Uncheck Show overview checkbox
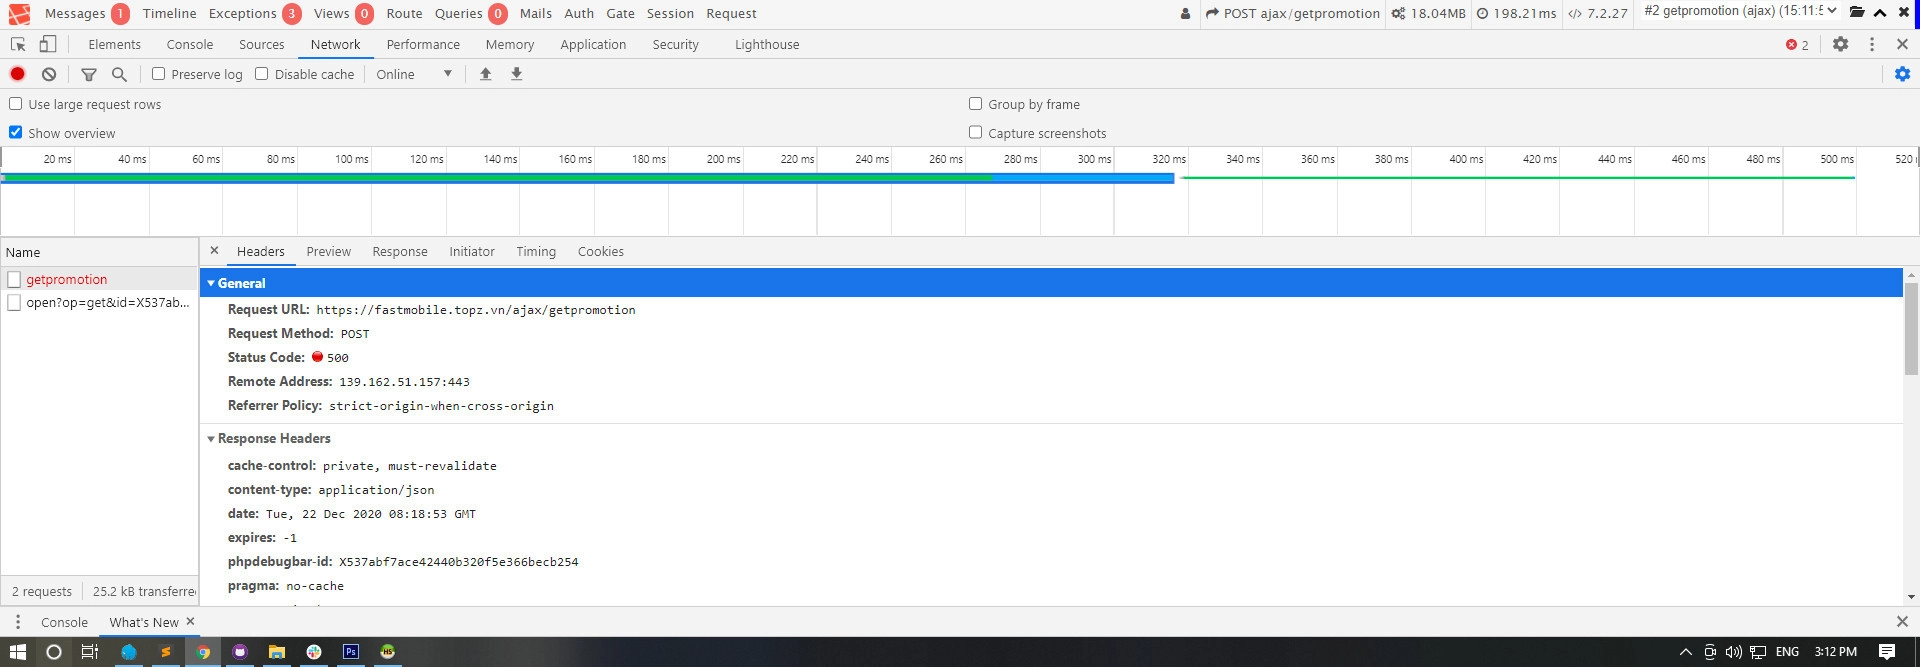This screenshot has width=1920, height=667. (x=16, y=132)
